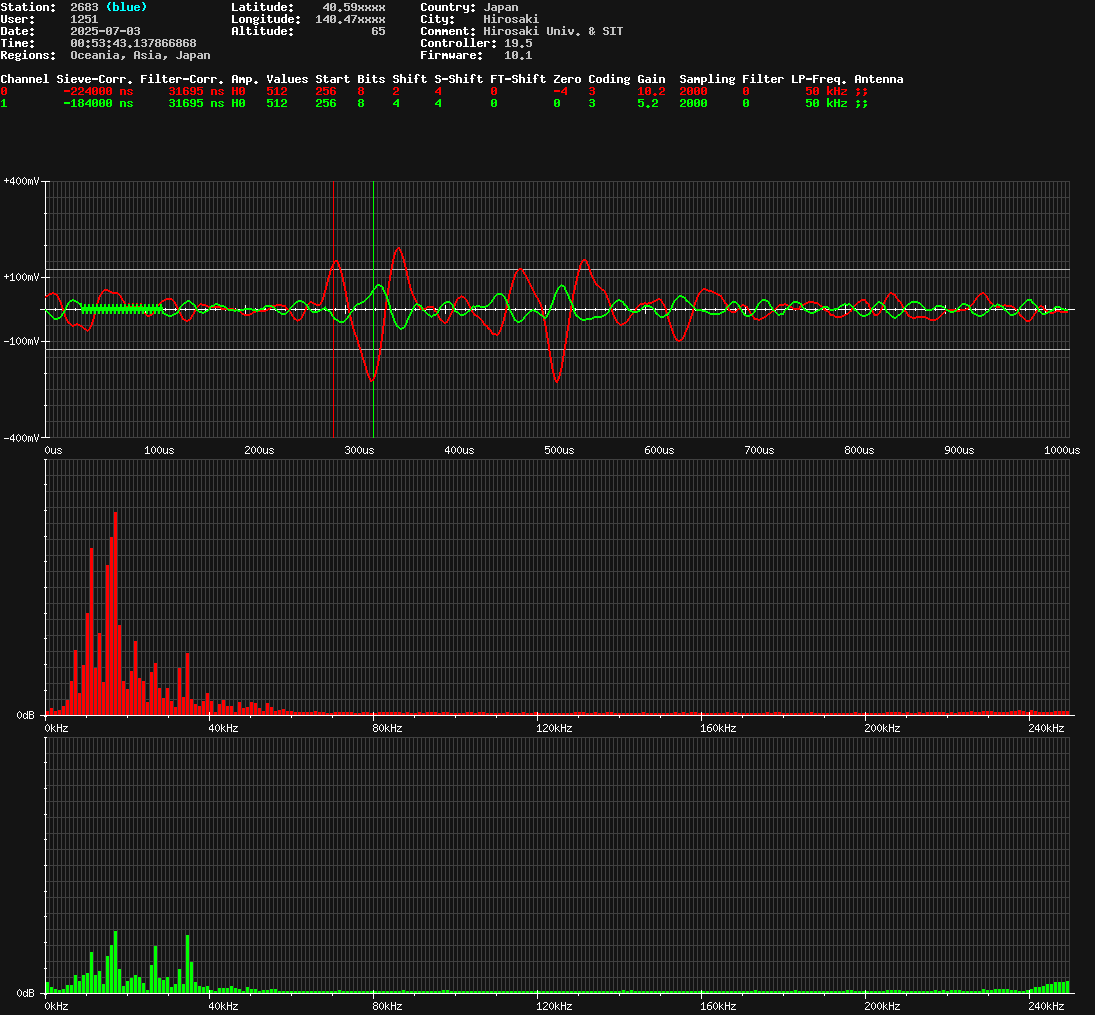This screenshot has width=1095, height=1015.
Task: Click the "Start" column header
Action: pyautogui.click(x=332, y=79)
